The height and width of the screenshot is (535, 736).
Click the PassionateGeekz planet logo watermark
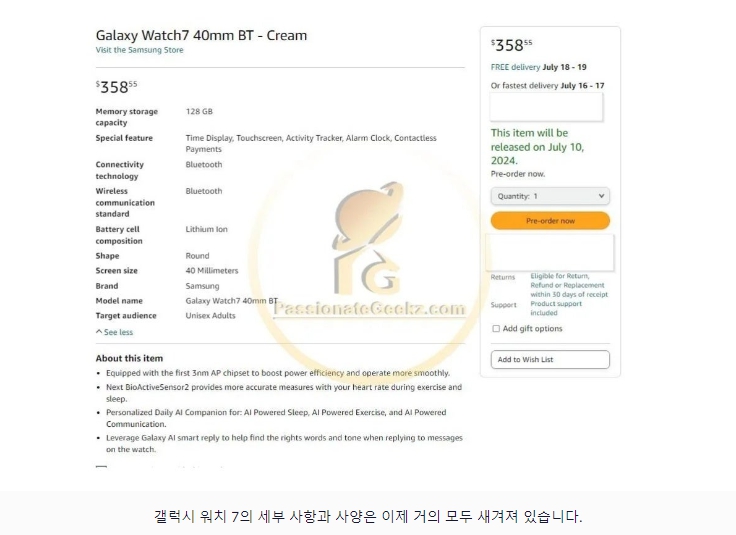pyautogui.click(x=368, y=237)
